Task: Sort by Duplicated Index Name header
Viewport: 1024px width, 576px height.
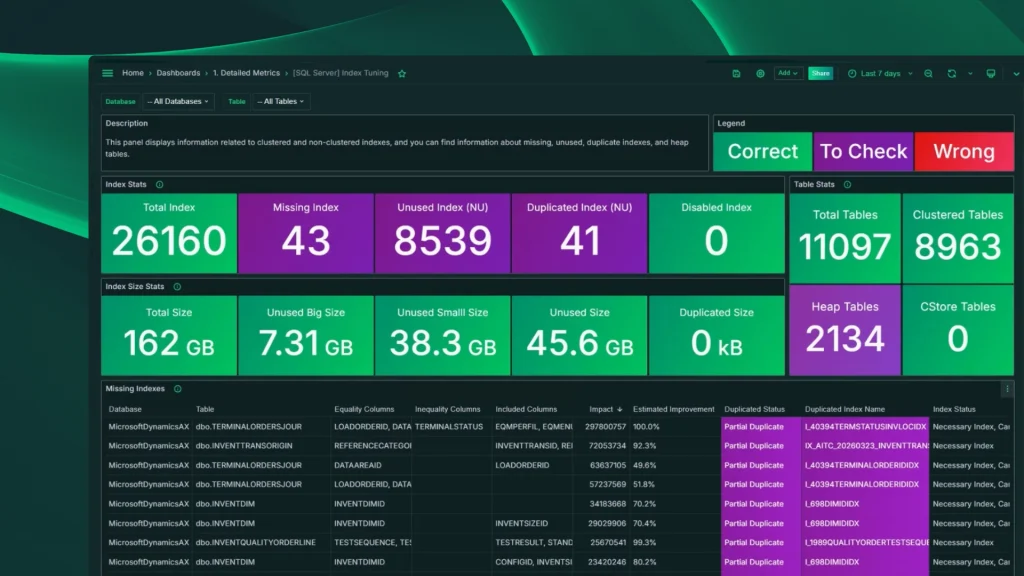Action: tap(844, 409)
